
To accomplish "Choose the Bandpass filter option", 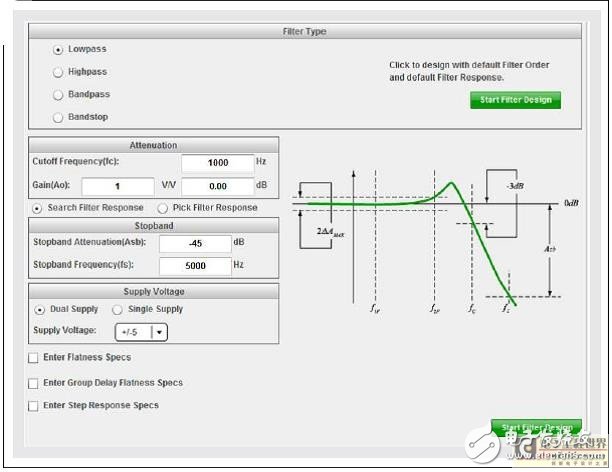I will [58, 95].
